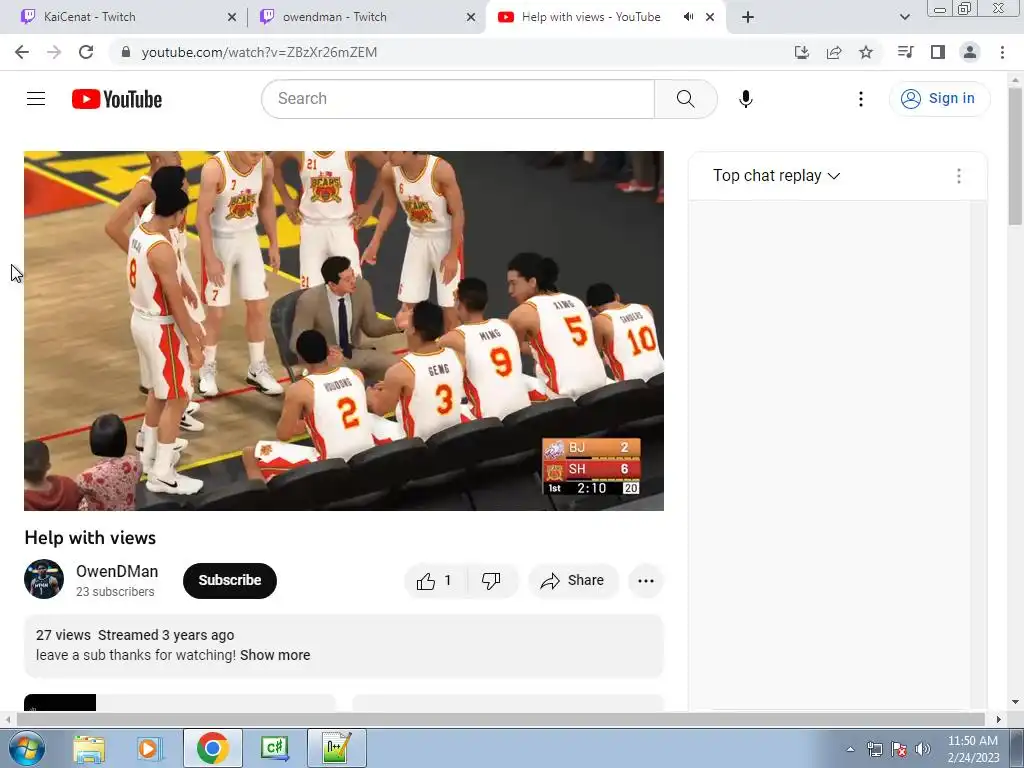Click the video player to pause
1024x768 pixels.
click(x=344, y=330)
